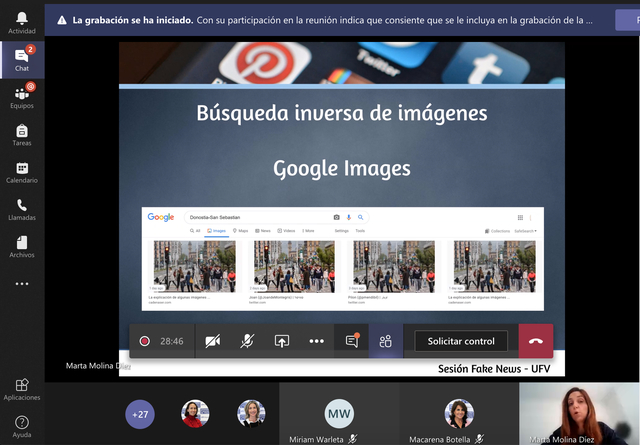
Task: Open Aplicaciones store in sidebar
Action: click(x=22, y=389)
